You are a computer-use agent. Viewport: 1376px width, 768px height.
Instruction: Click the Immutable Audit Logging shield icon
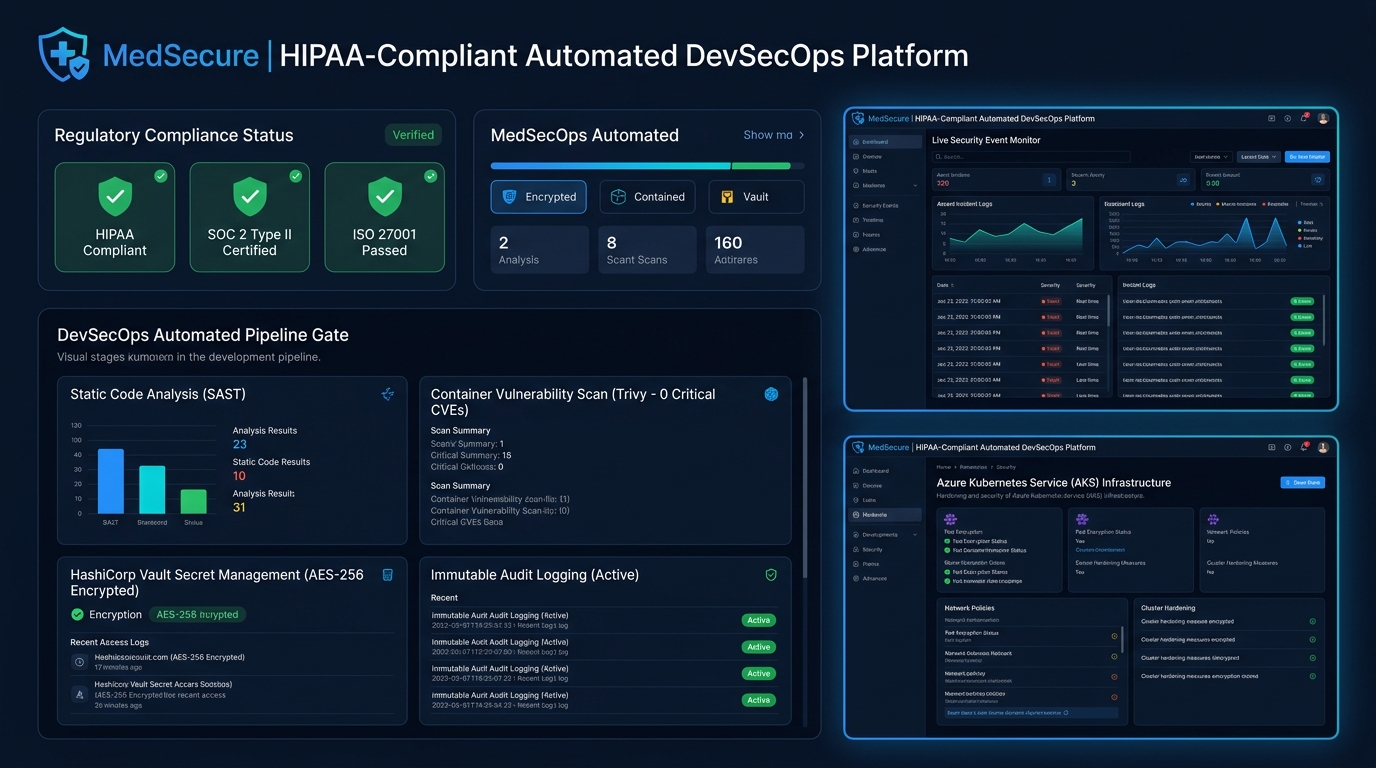click(771, 575)
